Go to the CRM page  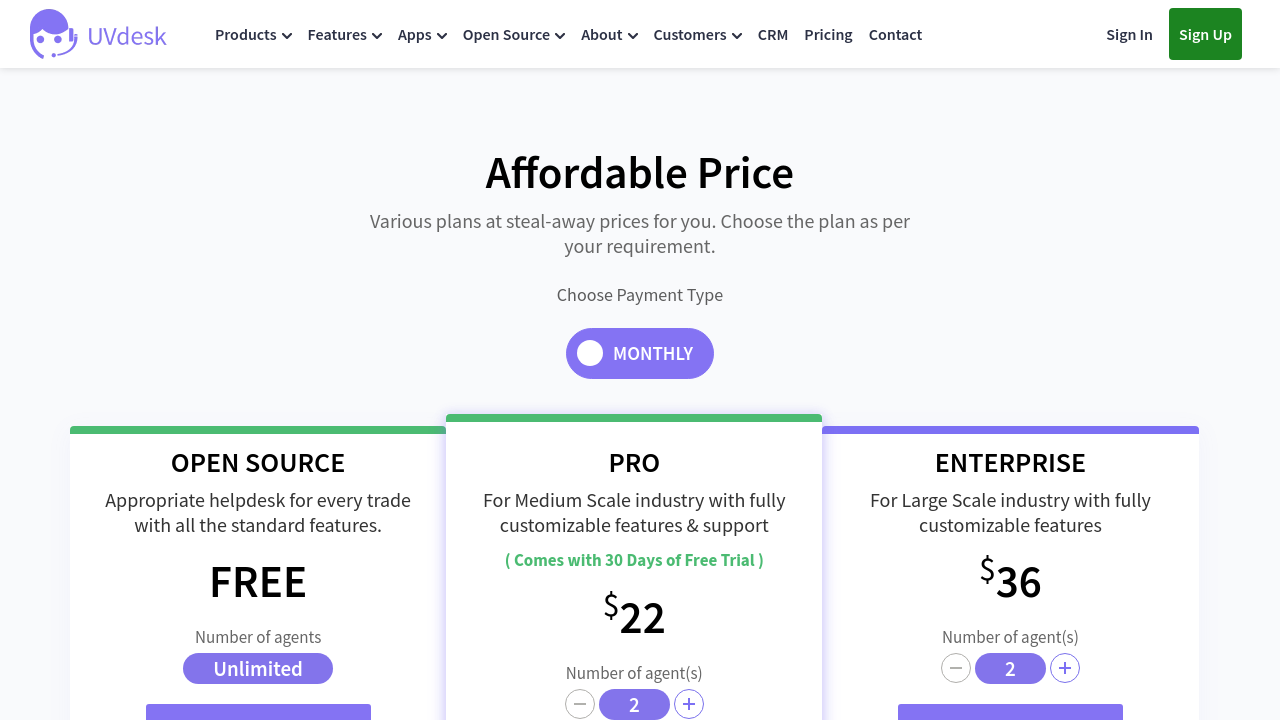(x=773, y=35)
